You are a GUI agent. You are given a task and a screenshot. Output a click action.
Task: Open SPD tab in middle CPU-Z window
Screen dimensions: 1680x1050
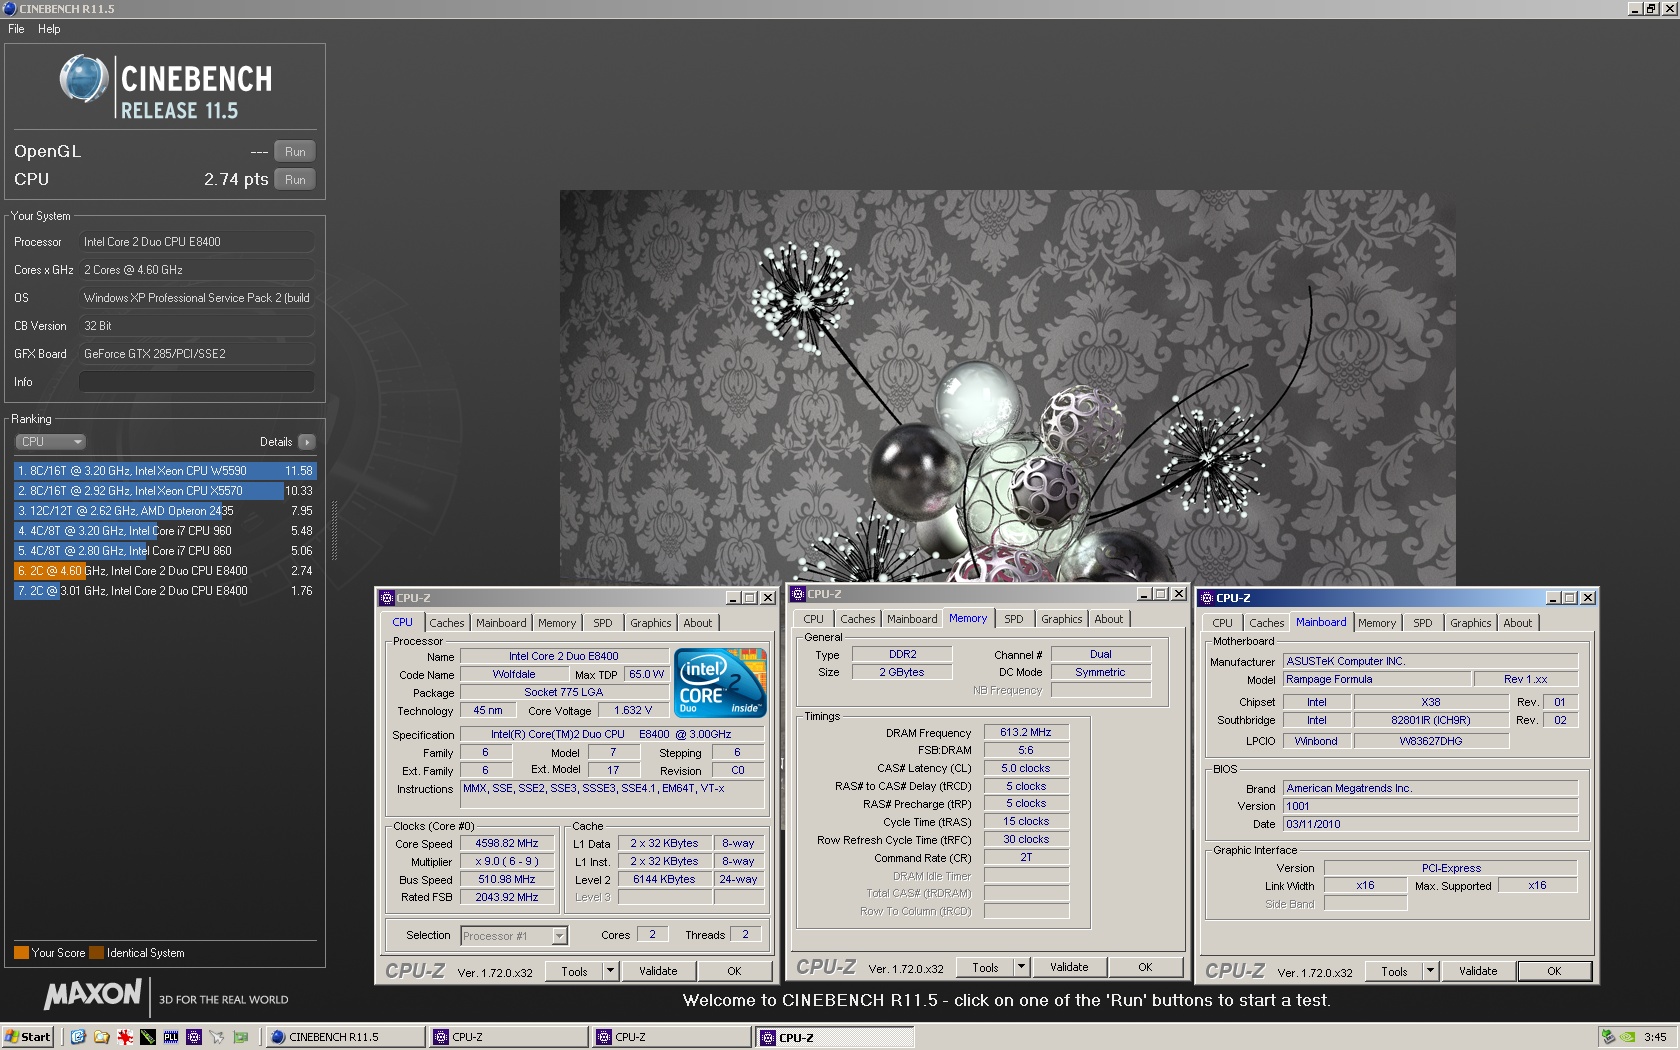[x=1013, y=619]
